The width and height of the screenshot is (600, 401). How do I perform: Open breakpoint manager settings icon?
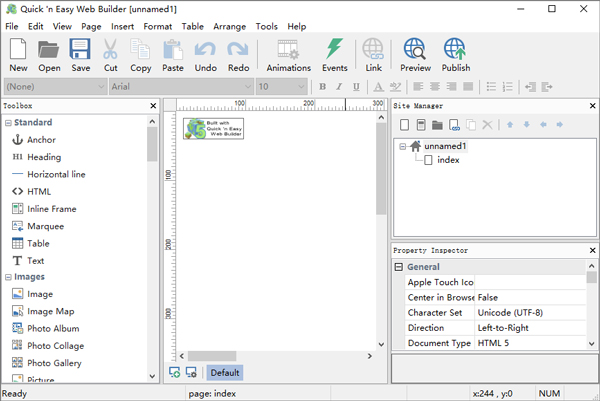[191, 372]
